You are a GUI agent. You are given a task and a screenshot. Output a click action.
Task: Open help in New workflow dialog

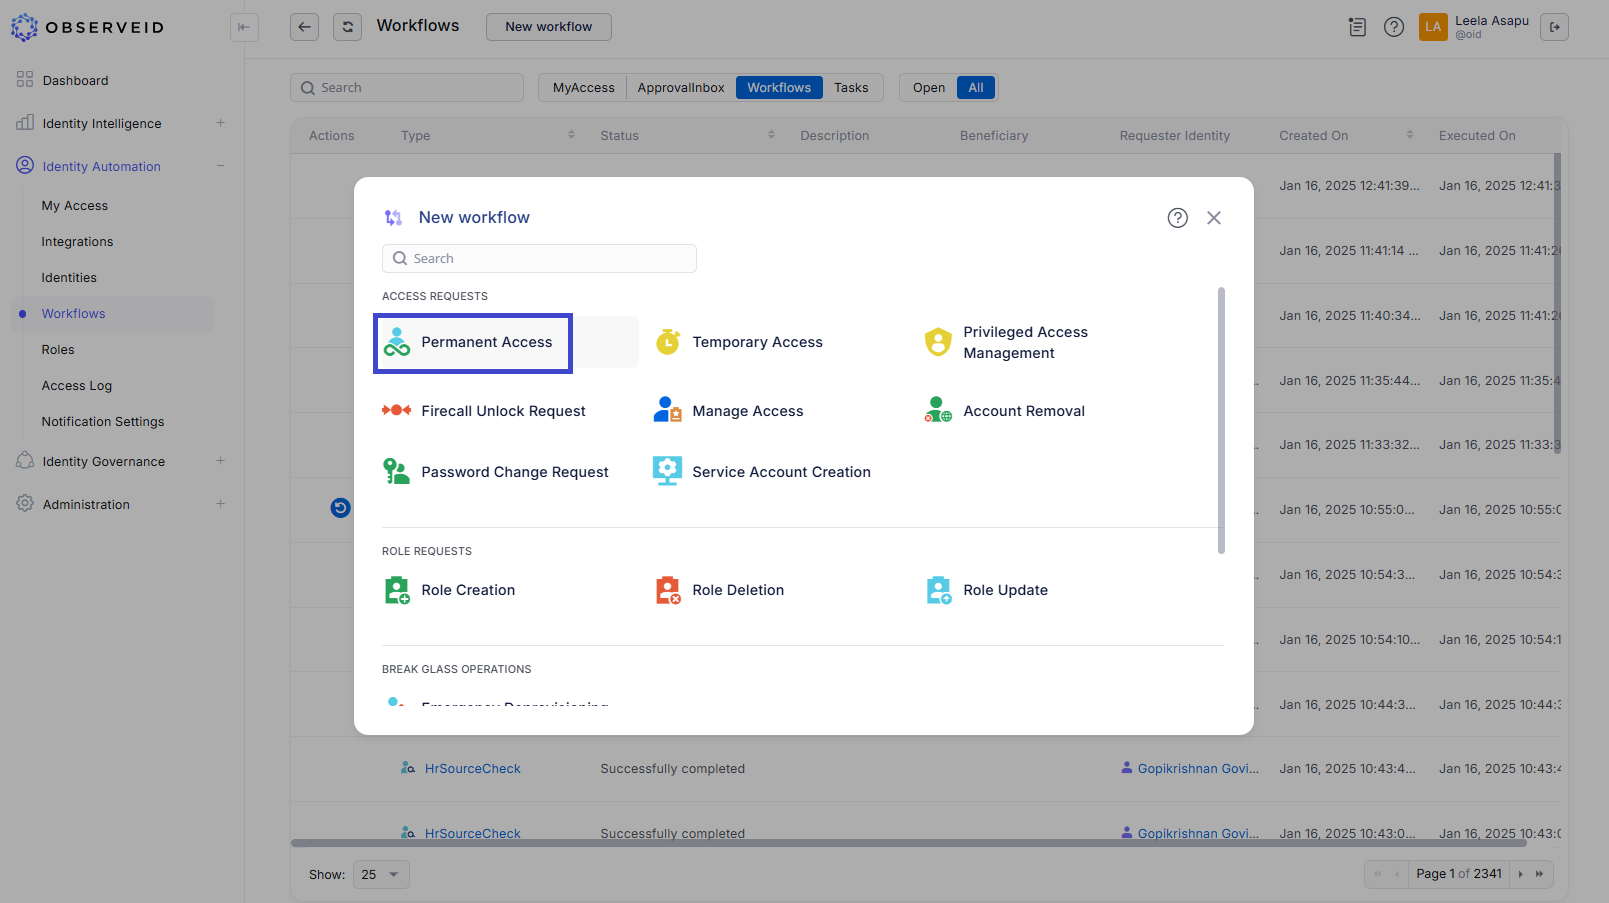(x=1177, y=218)
